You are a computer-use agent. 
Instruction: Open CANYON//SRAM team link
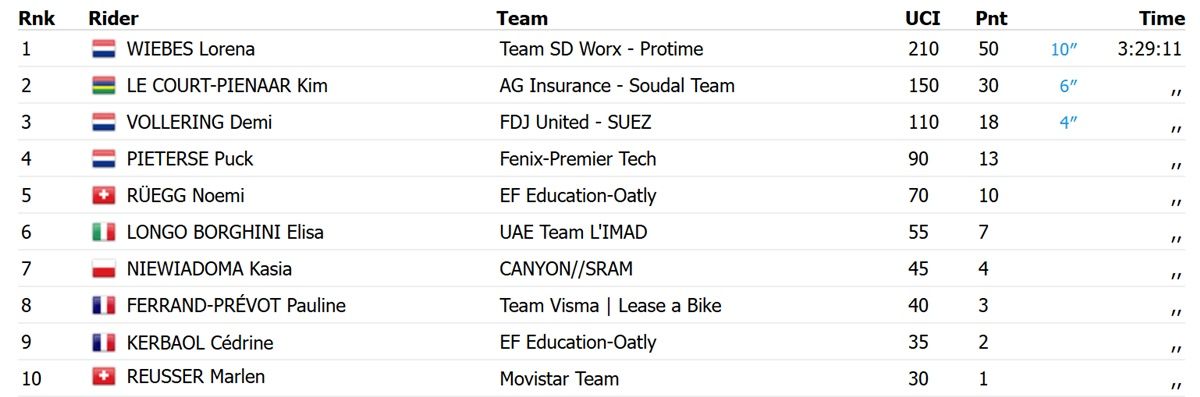pos(566,269)
